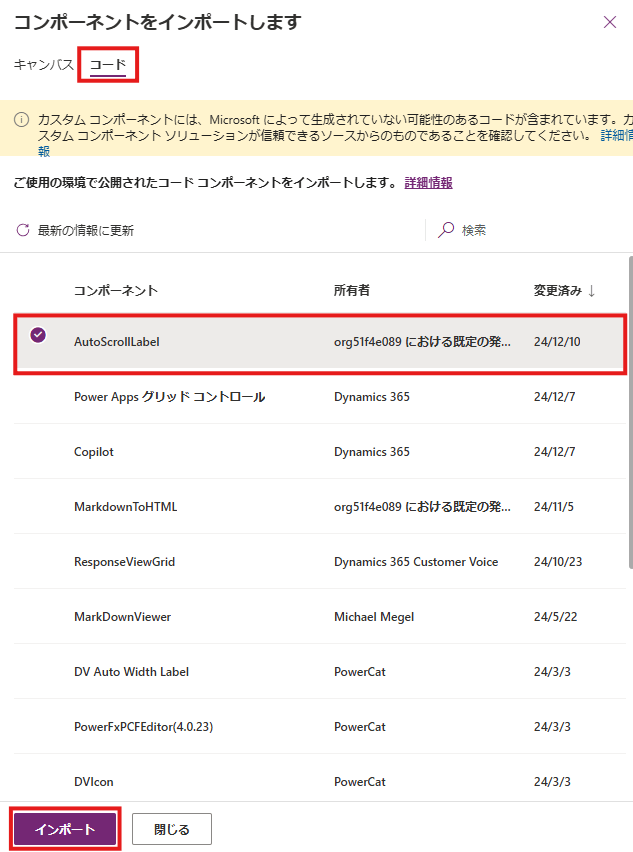Screen dimensions: 633x852
Task: Click Dynamics 365 Customer Voice owner cell
Action: point(416,562)
